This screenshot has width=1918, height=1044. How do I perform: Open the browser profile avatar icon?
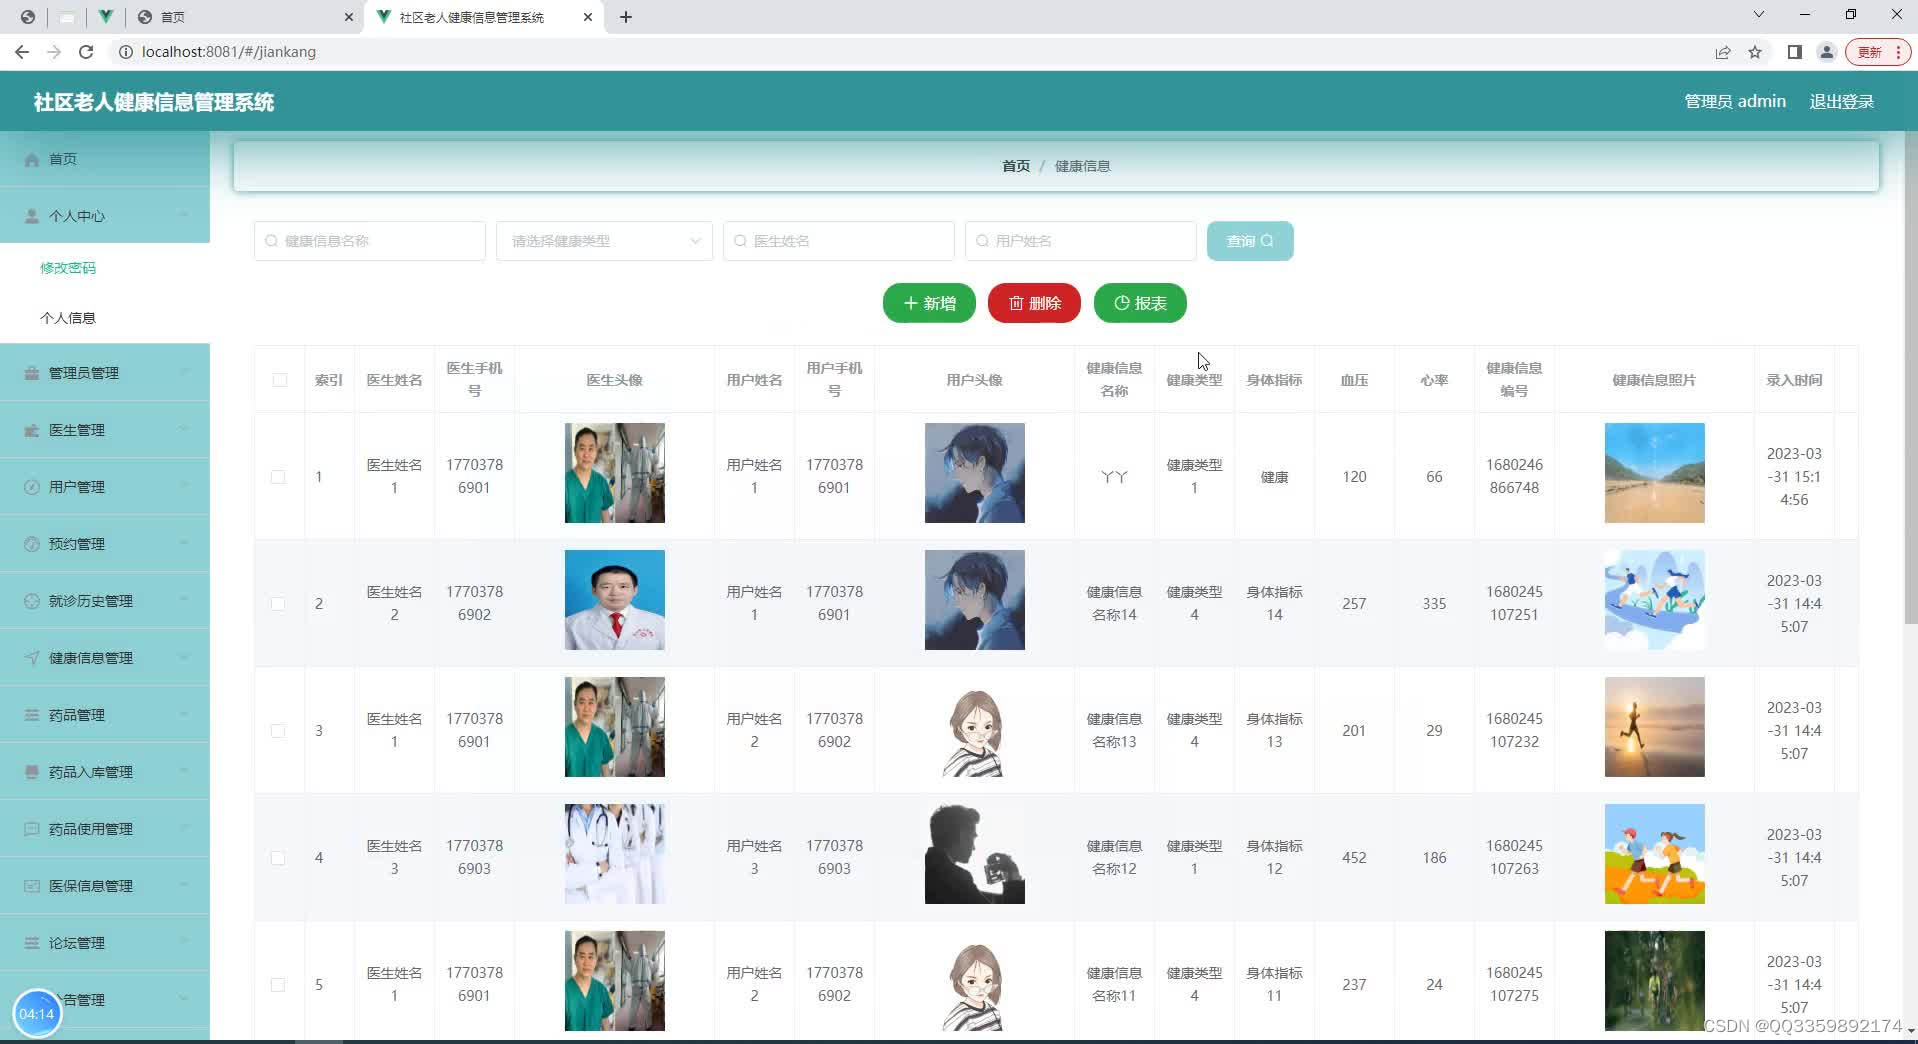[1827, 52]
